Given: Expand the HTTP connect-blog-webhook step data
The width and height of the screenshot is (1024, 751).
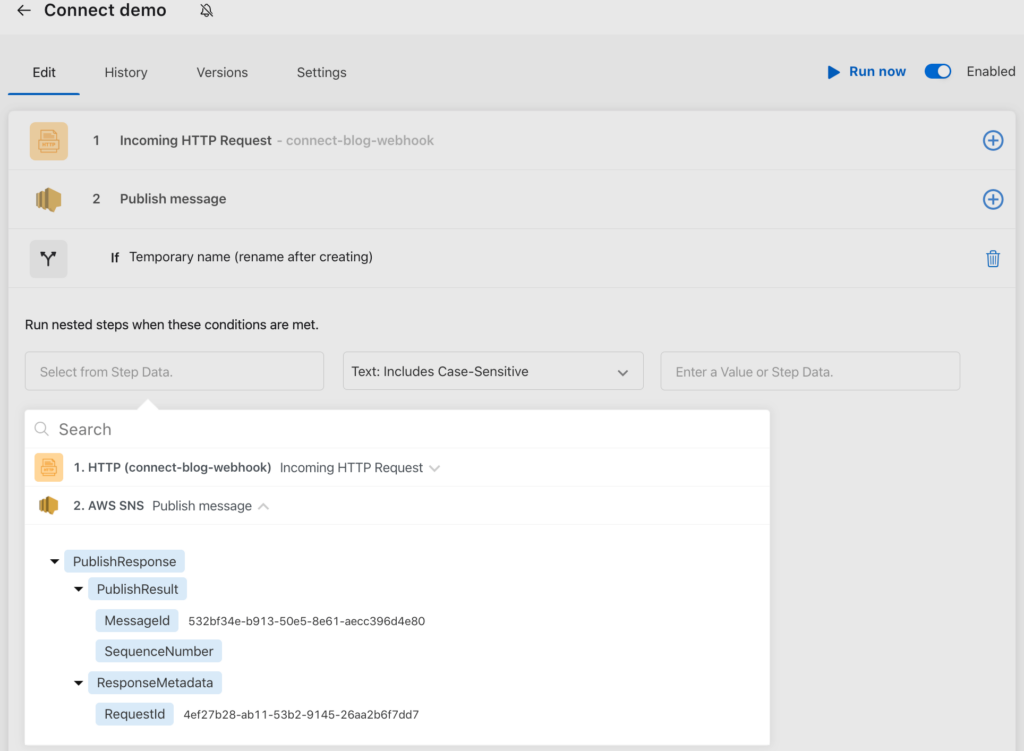Looking at the screenshot, I should [x=434, y=468].
